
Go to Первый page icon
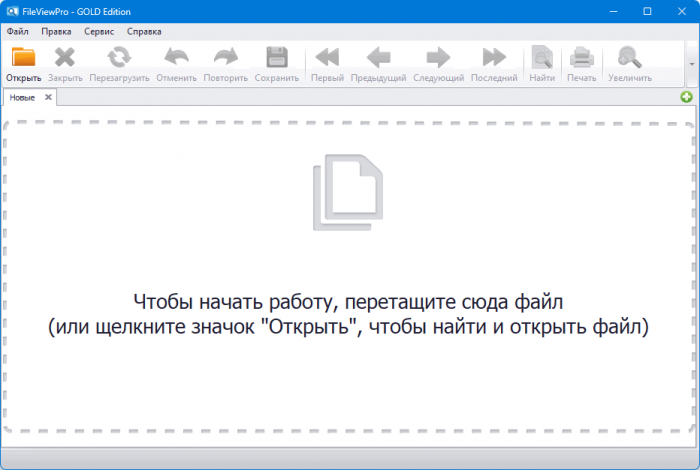pos(327,58)
